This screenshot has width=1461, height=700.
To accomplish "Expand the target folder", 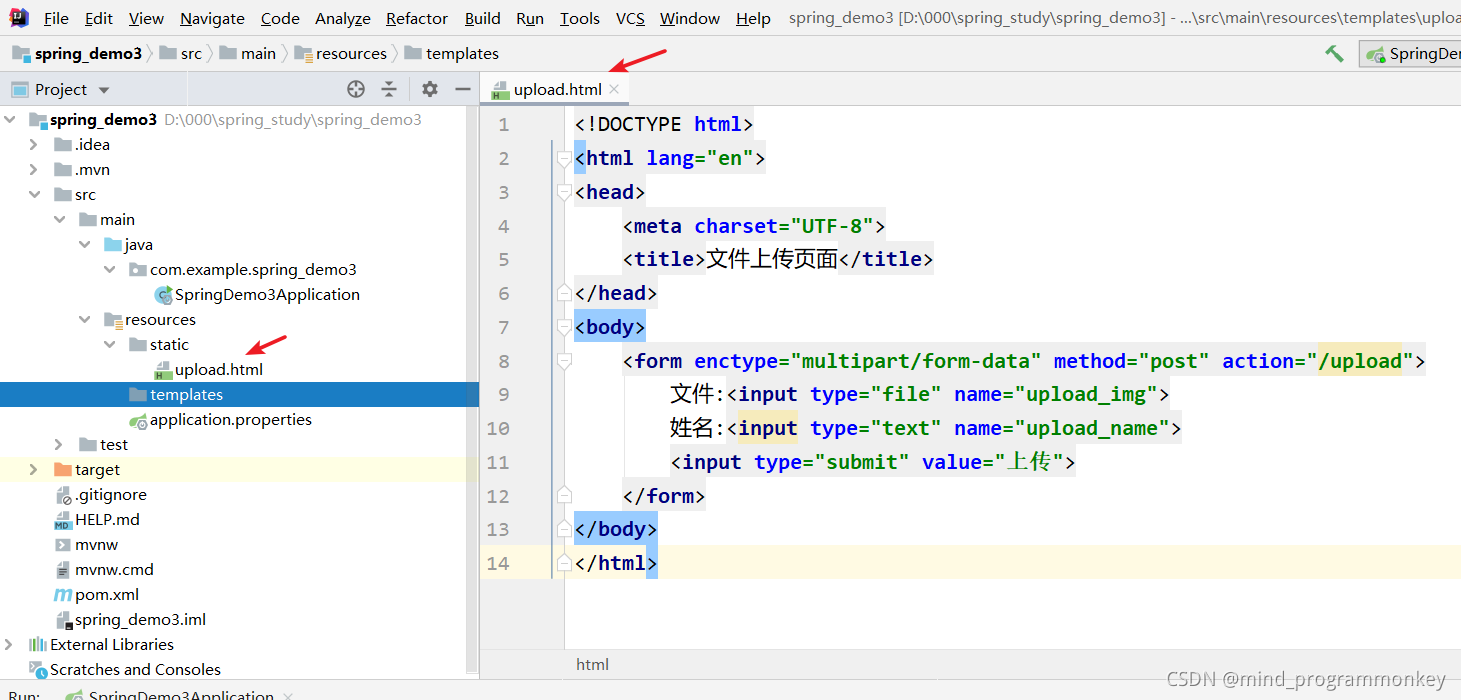I will 35,469.
